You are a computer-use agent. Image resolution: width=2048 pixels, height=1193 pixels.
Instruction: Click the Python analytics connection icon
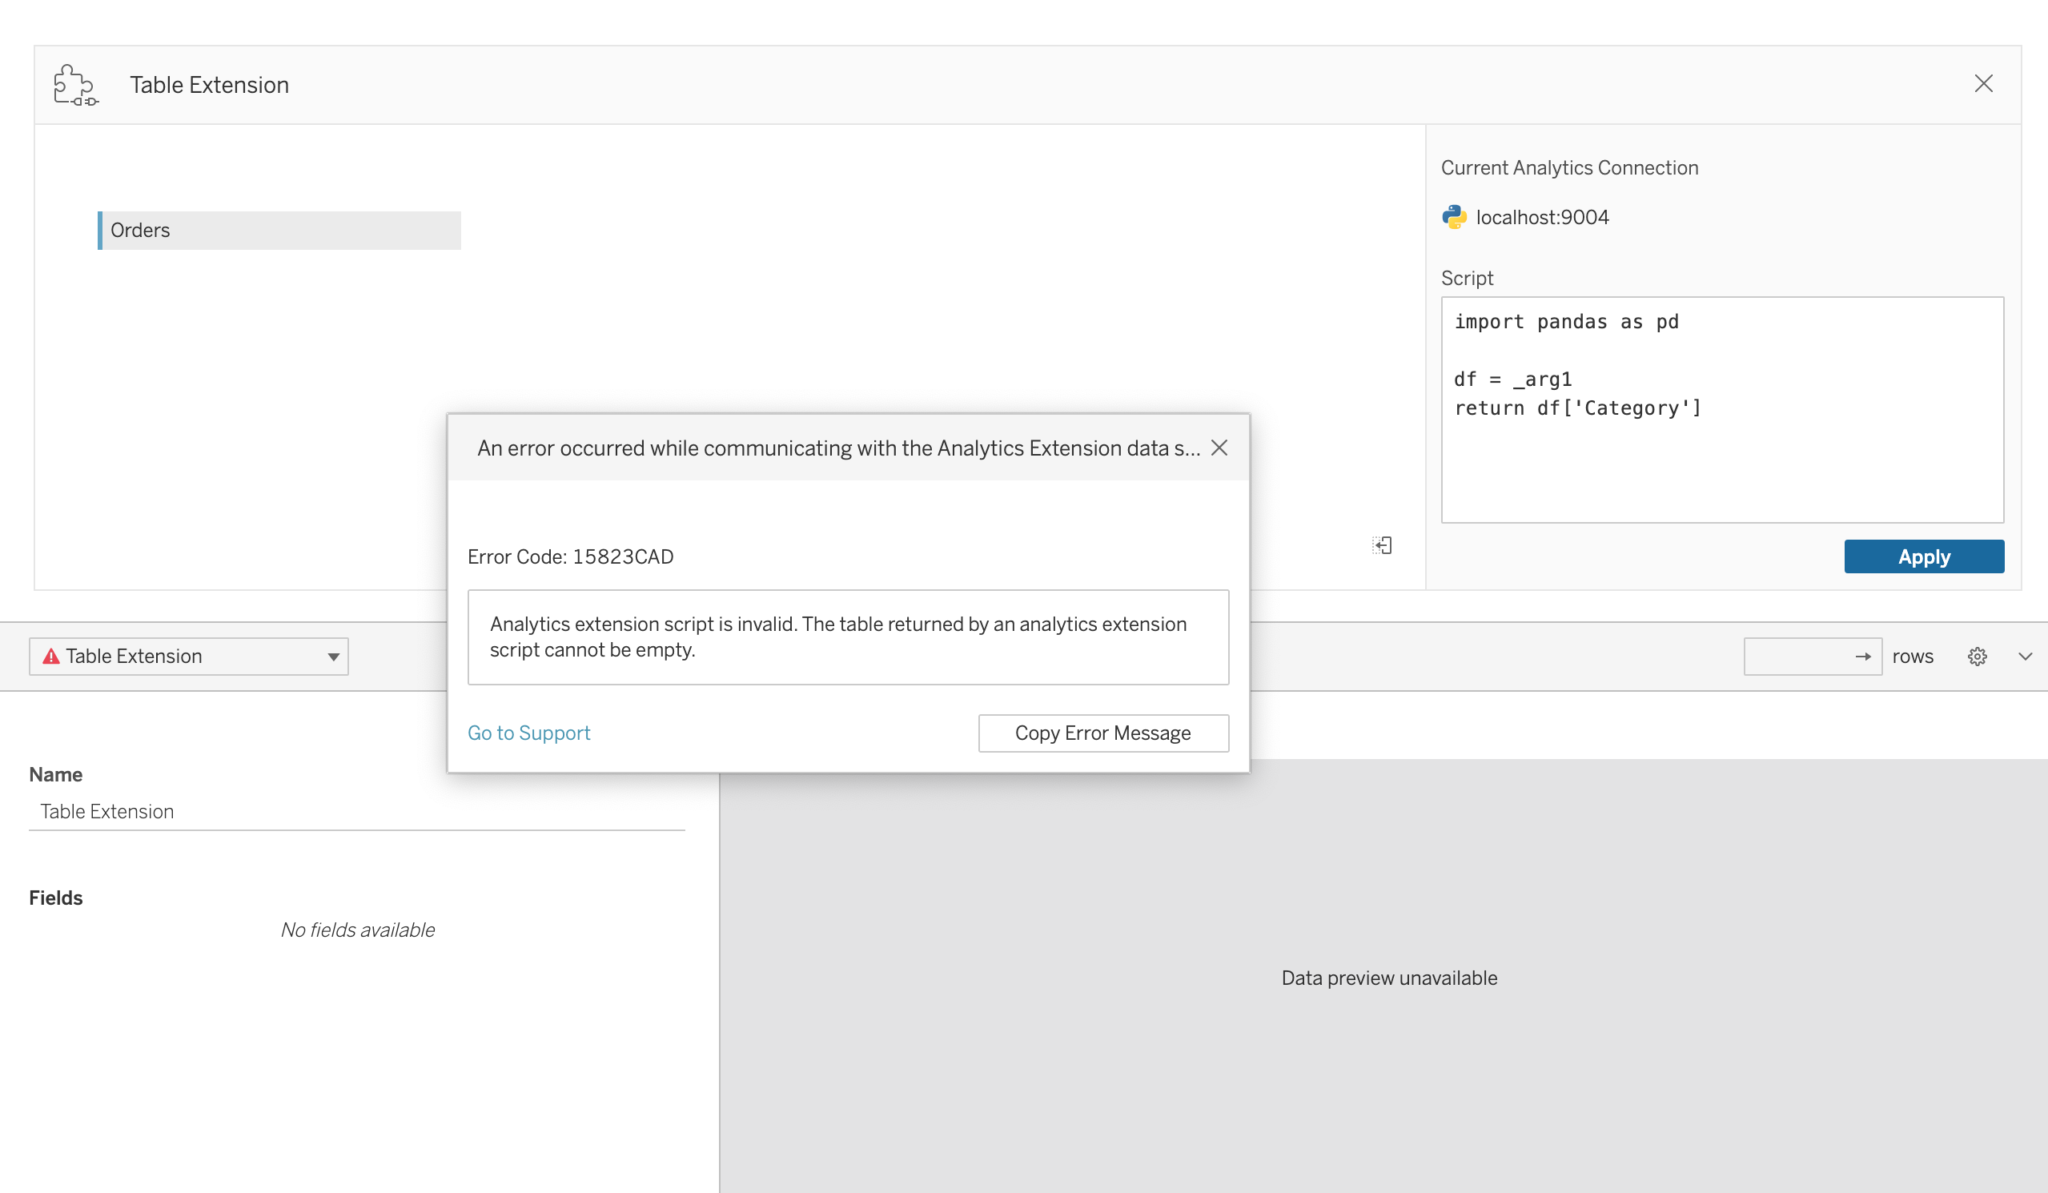1453,216
